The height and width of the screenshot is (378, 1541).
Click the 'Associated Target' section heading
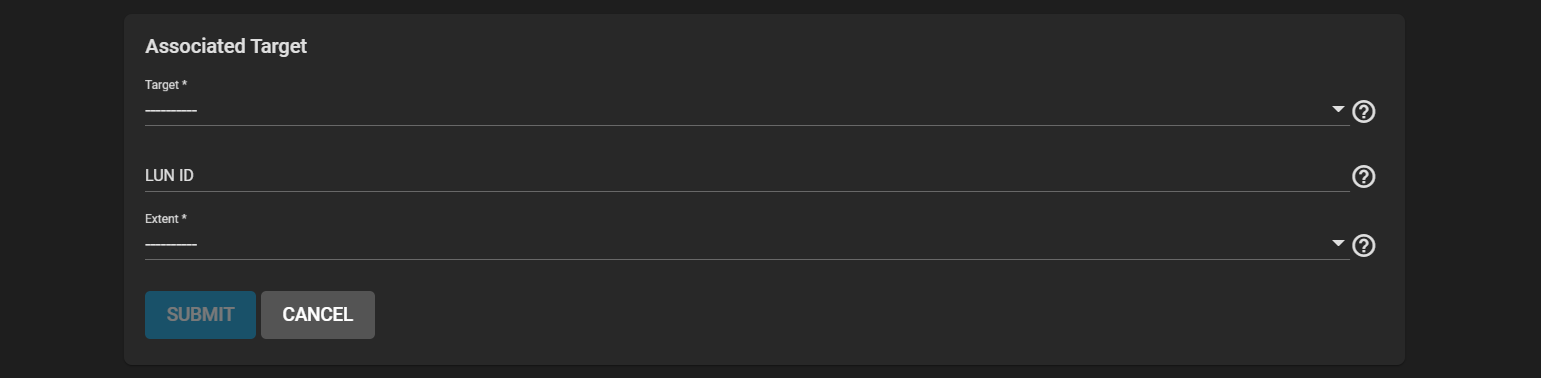(226, 46)
